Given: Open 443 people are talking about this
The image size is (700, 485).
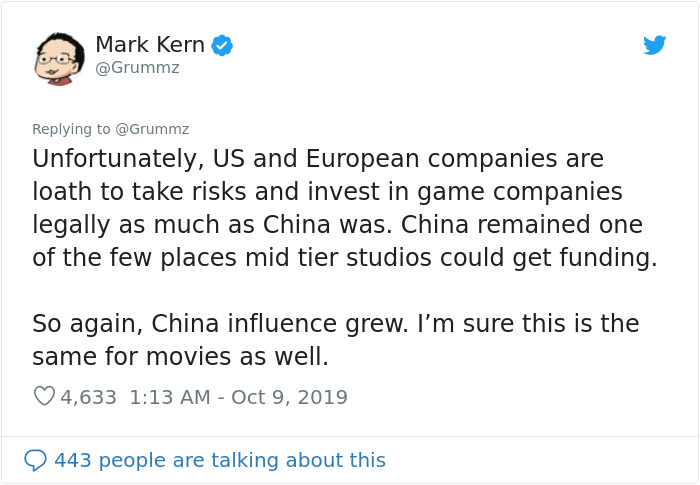Looking at the screenshot, I should (220, 460).
